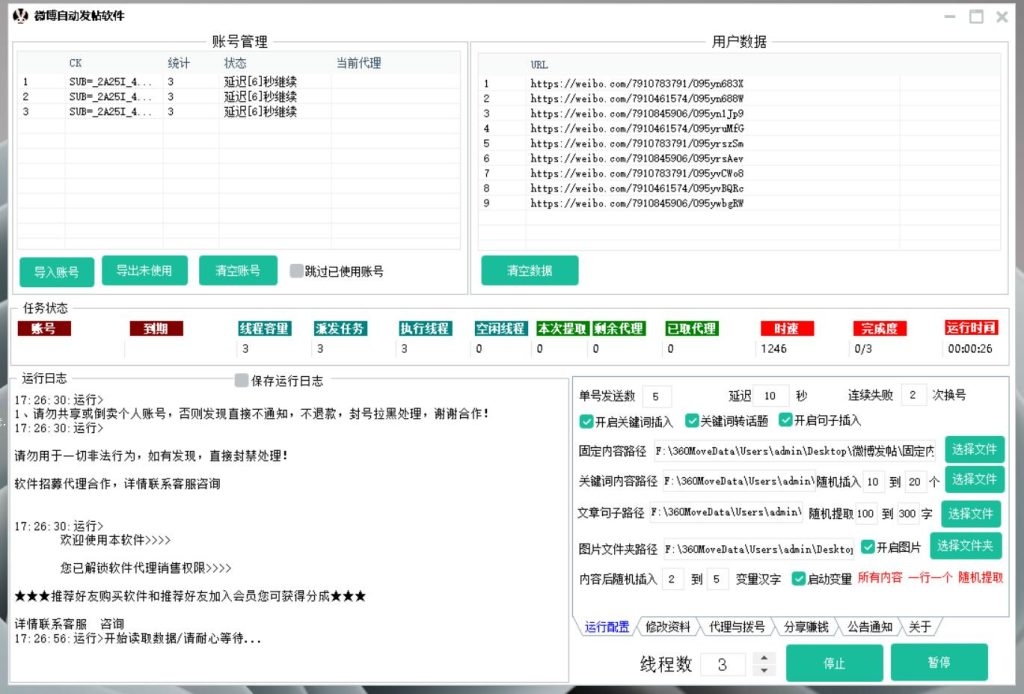
Task: Enable the 跳过已使用账号 checkbox
Action: [x=294, y=270]
